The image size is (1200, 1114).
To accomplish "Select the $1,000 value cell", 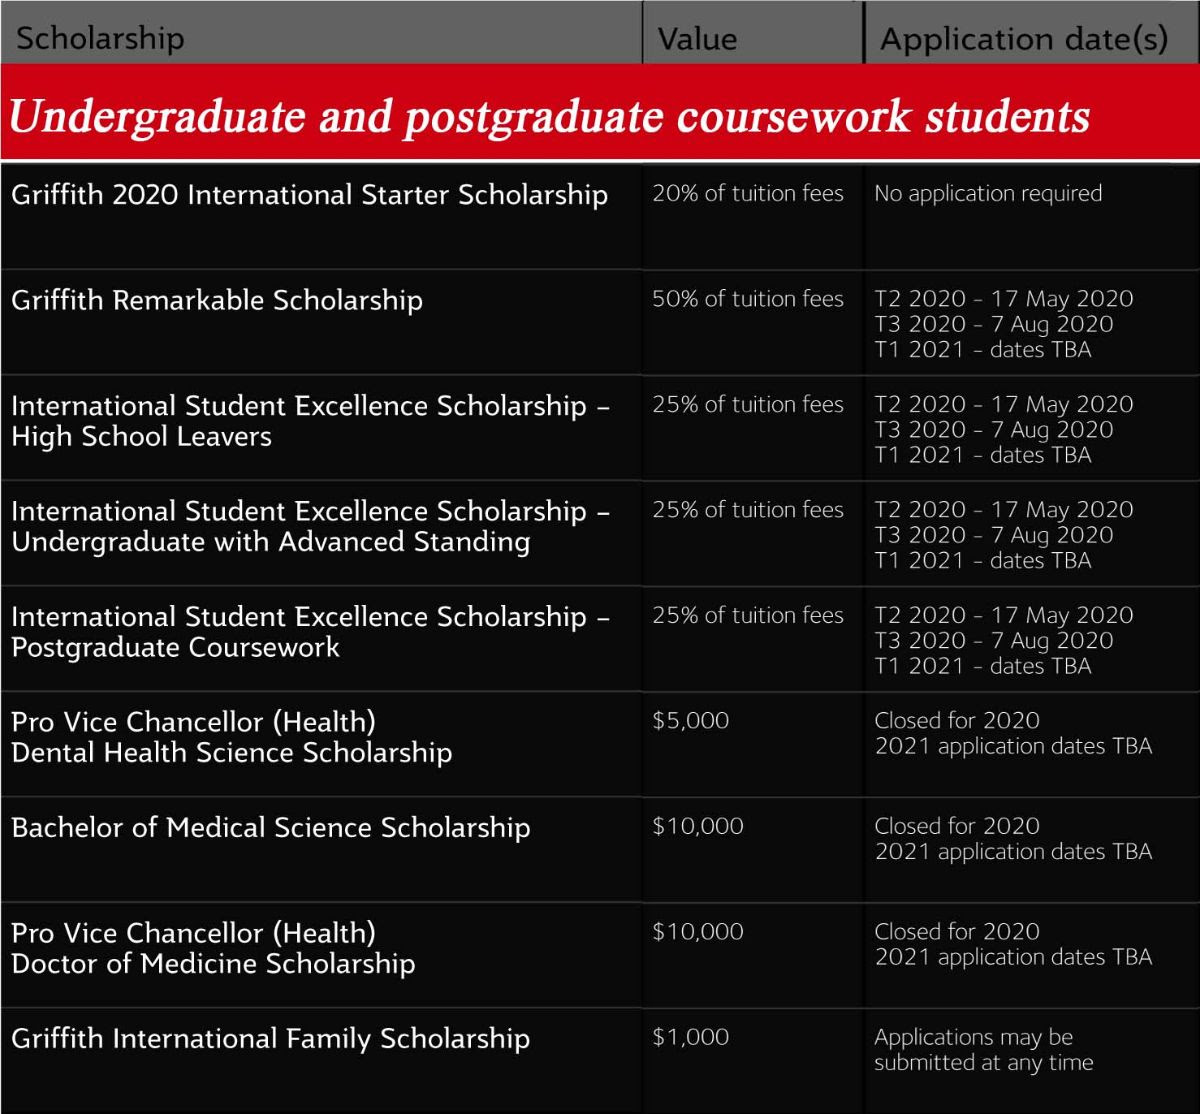I will click(690, 1037).
